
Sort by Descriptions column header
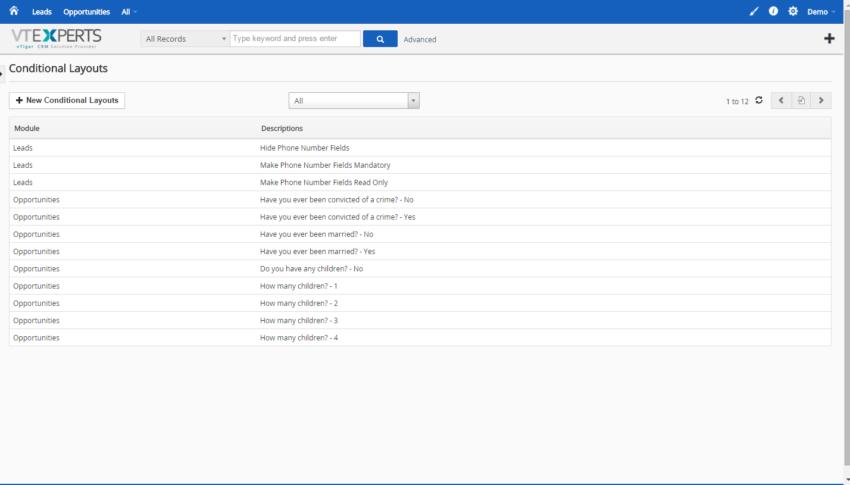point(282,128)
